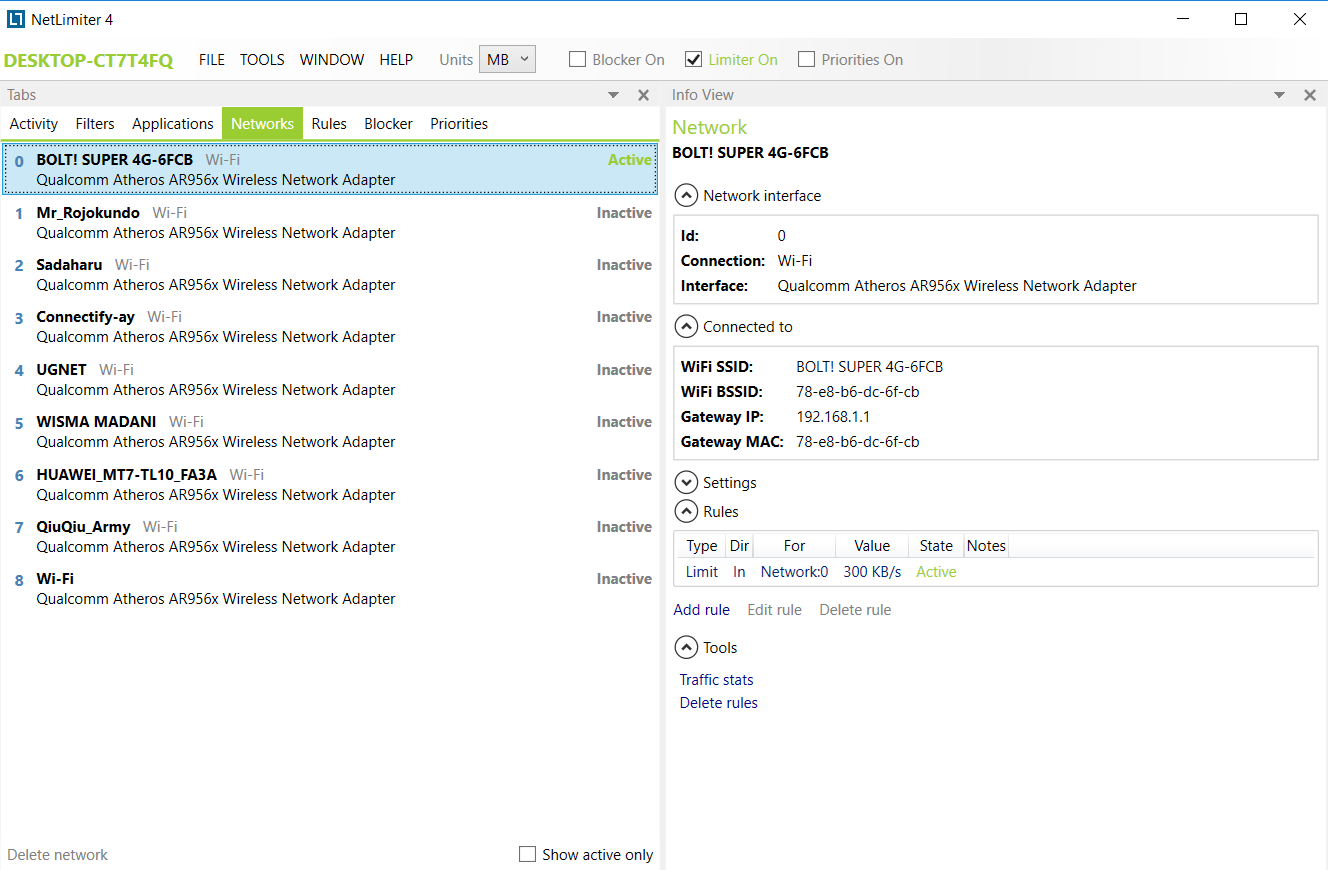
Task: Open the Tabs panel dropdown arrow
Action: pos(614,95)
